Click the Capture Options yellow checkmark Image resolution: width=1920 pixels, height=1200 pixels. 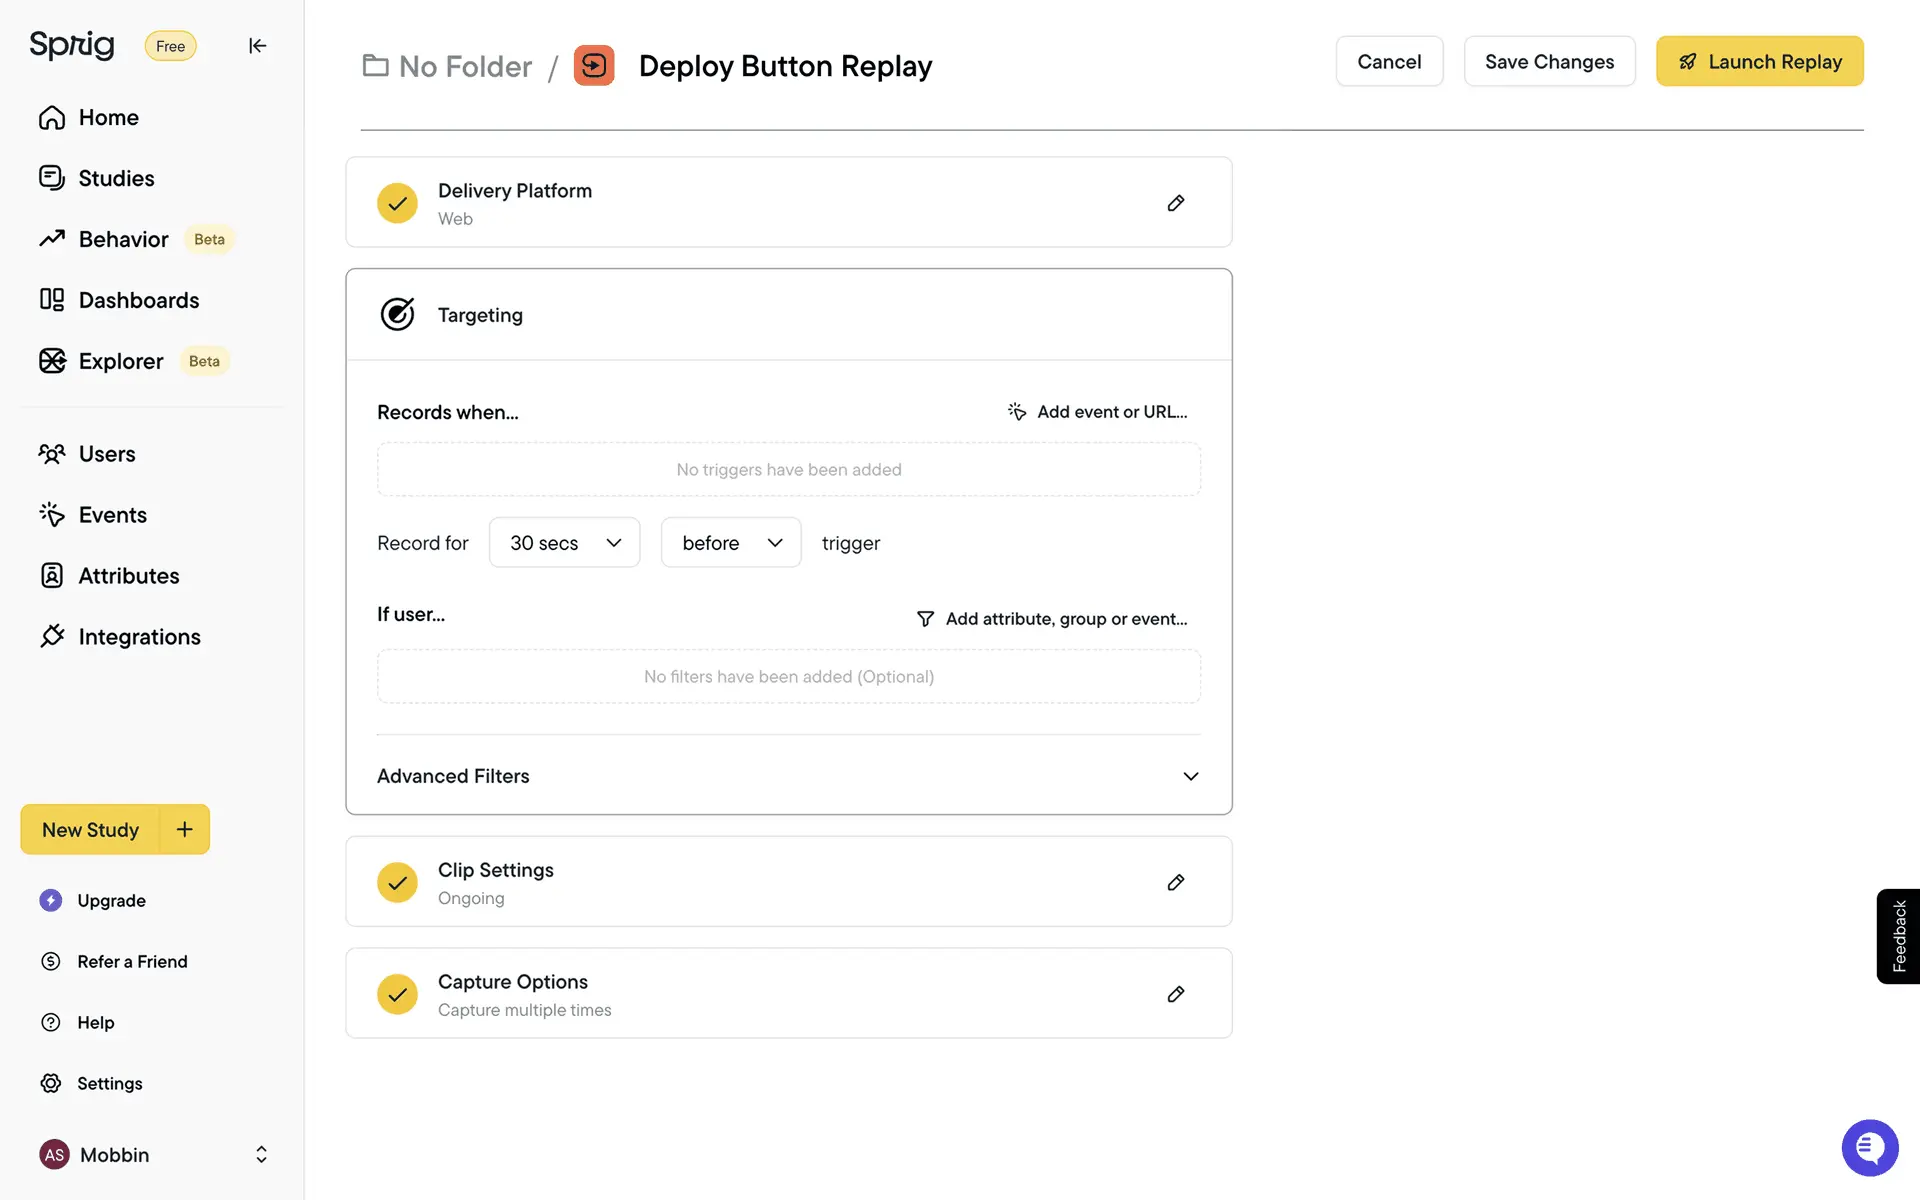(397, 994)
